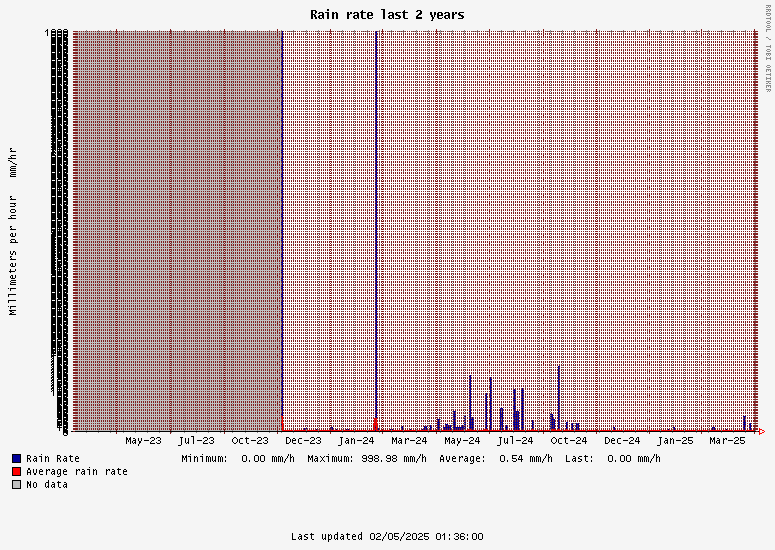Click the 'Last updated 02/05/2025 01:36:00' text

point(387,537)
